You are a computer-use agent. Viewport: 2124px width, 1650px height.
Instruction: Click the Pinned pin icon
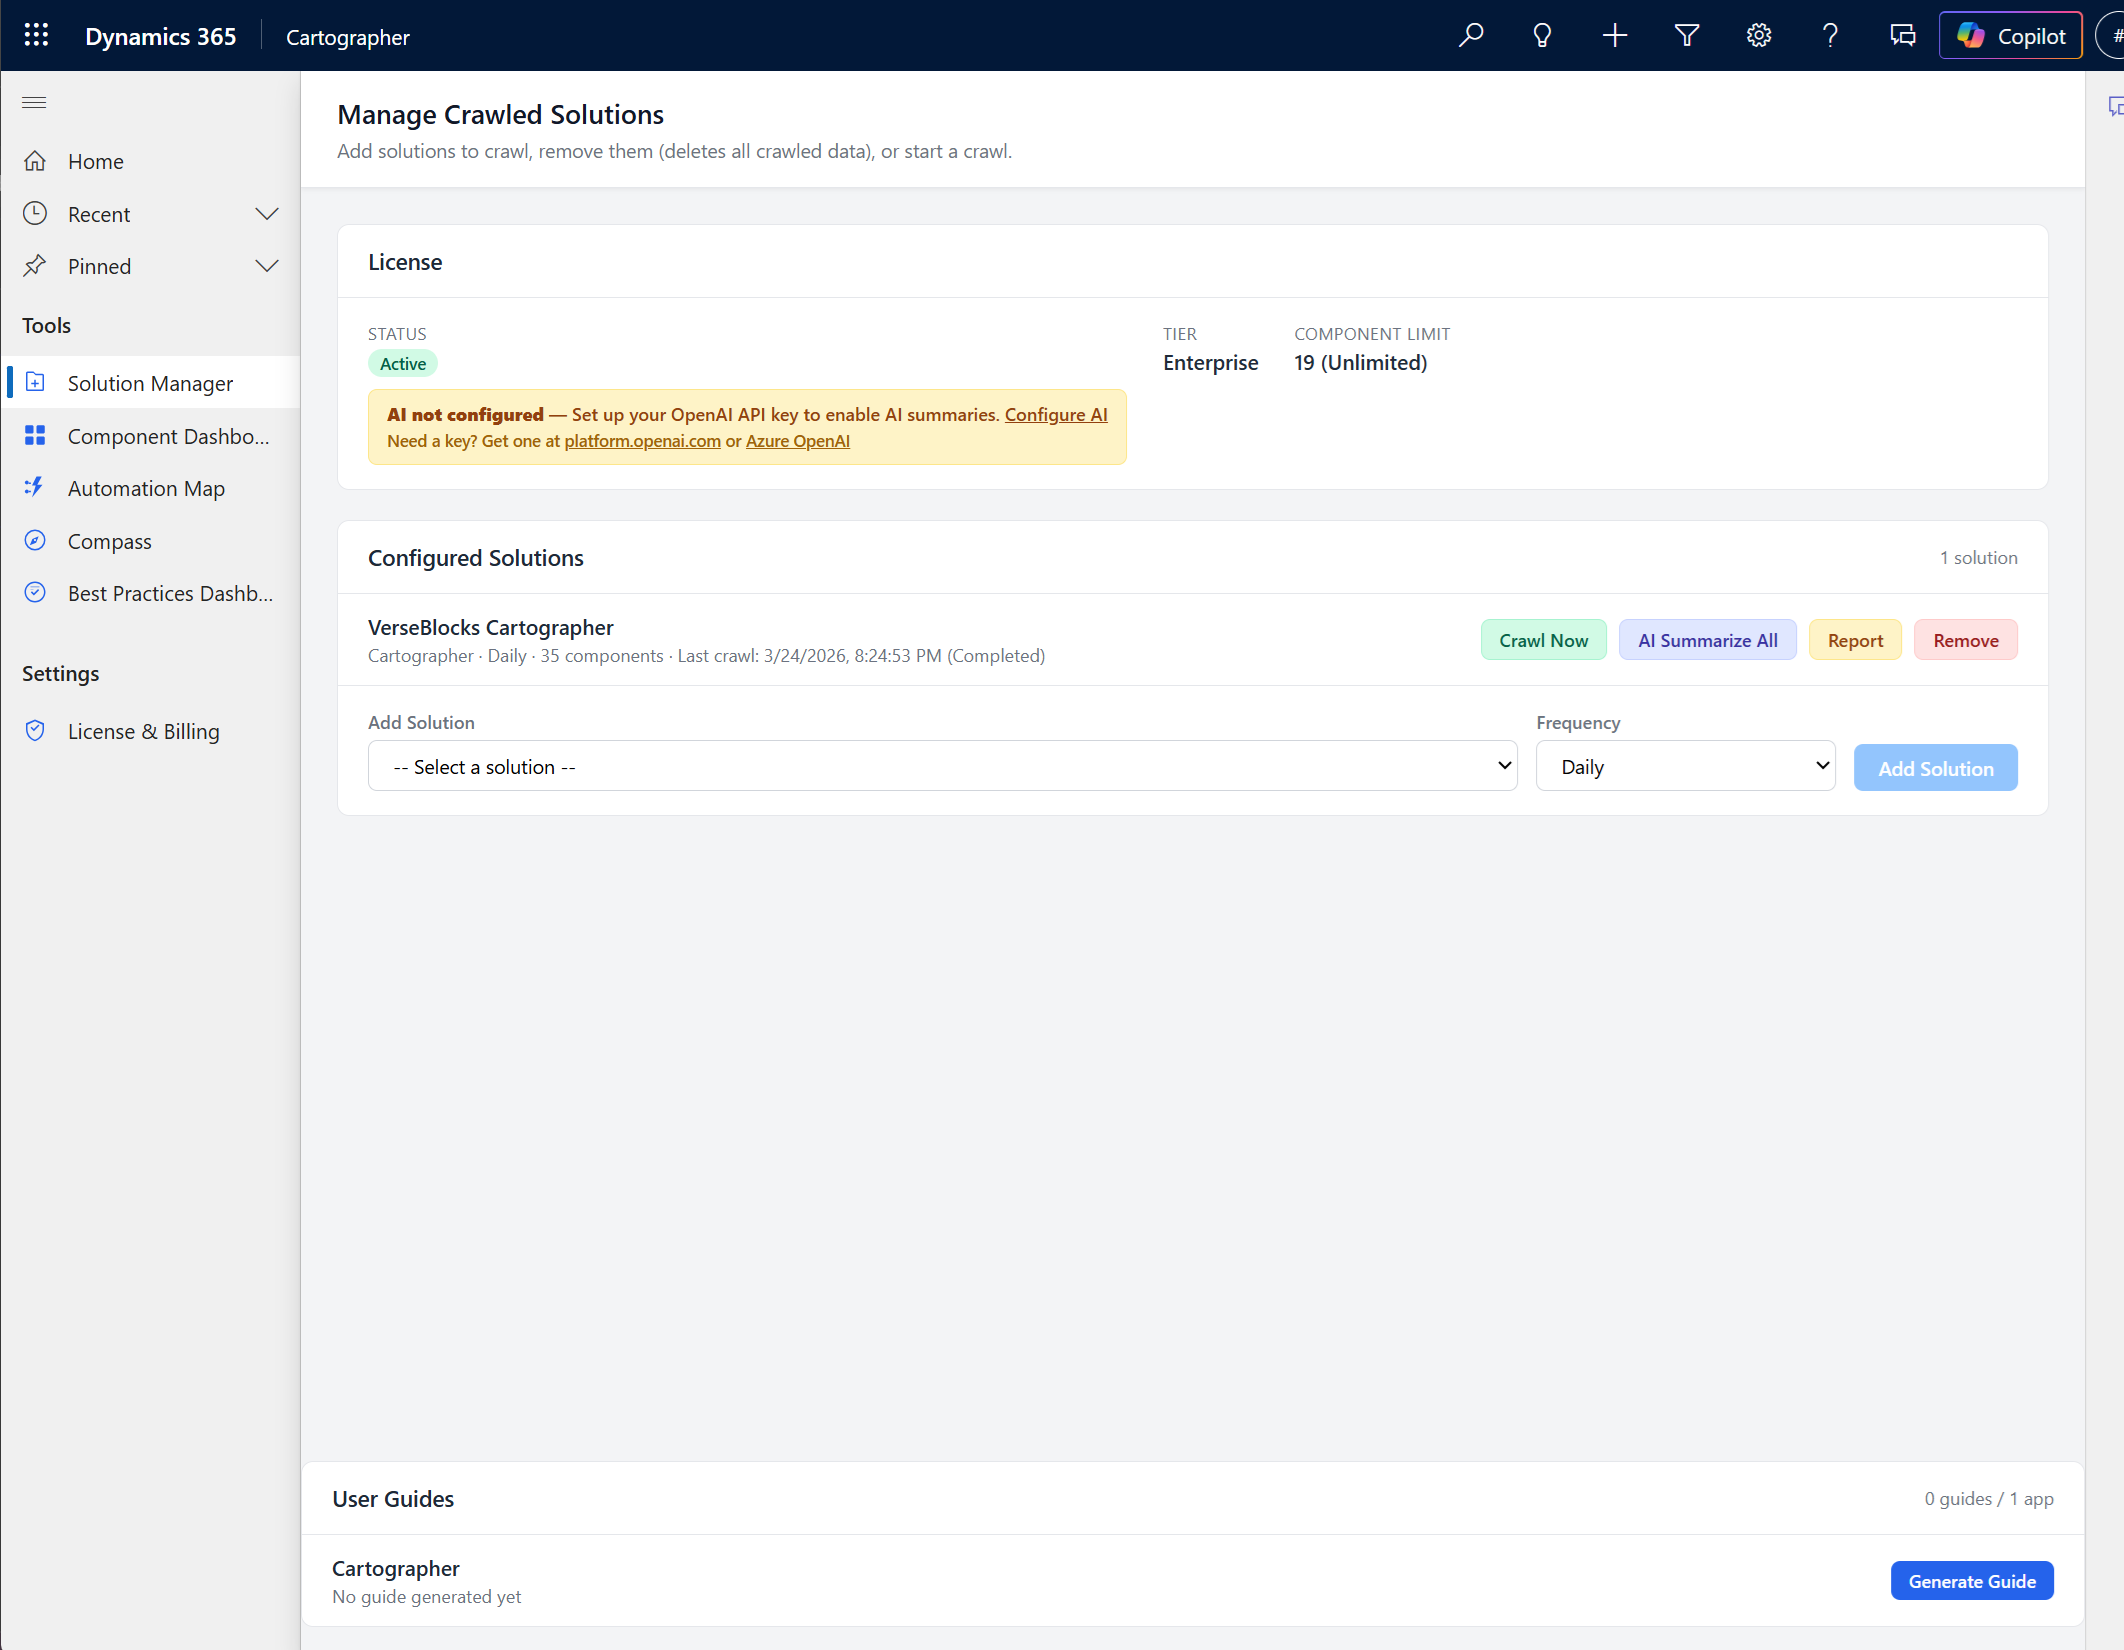coord(35,266)
